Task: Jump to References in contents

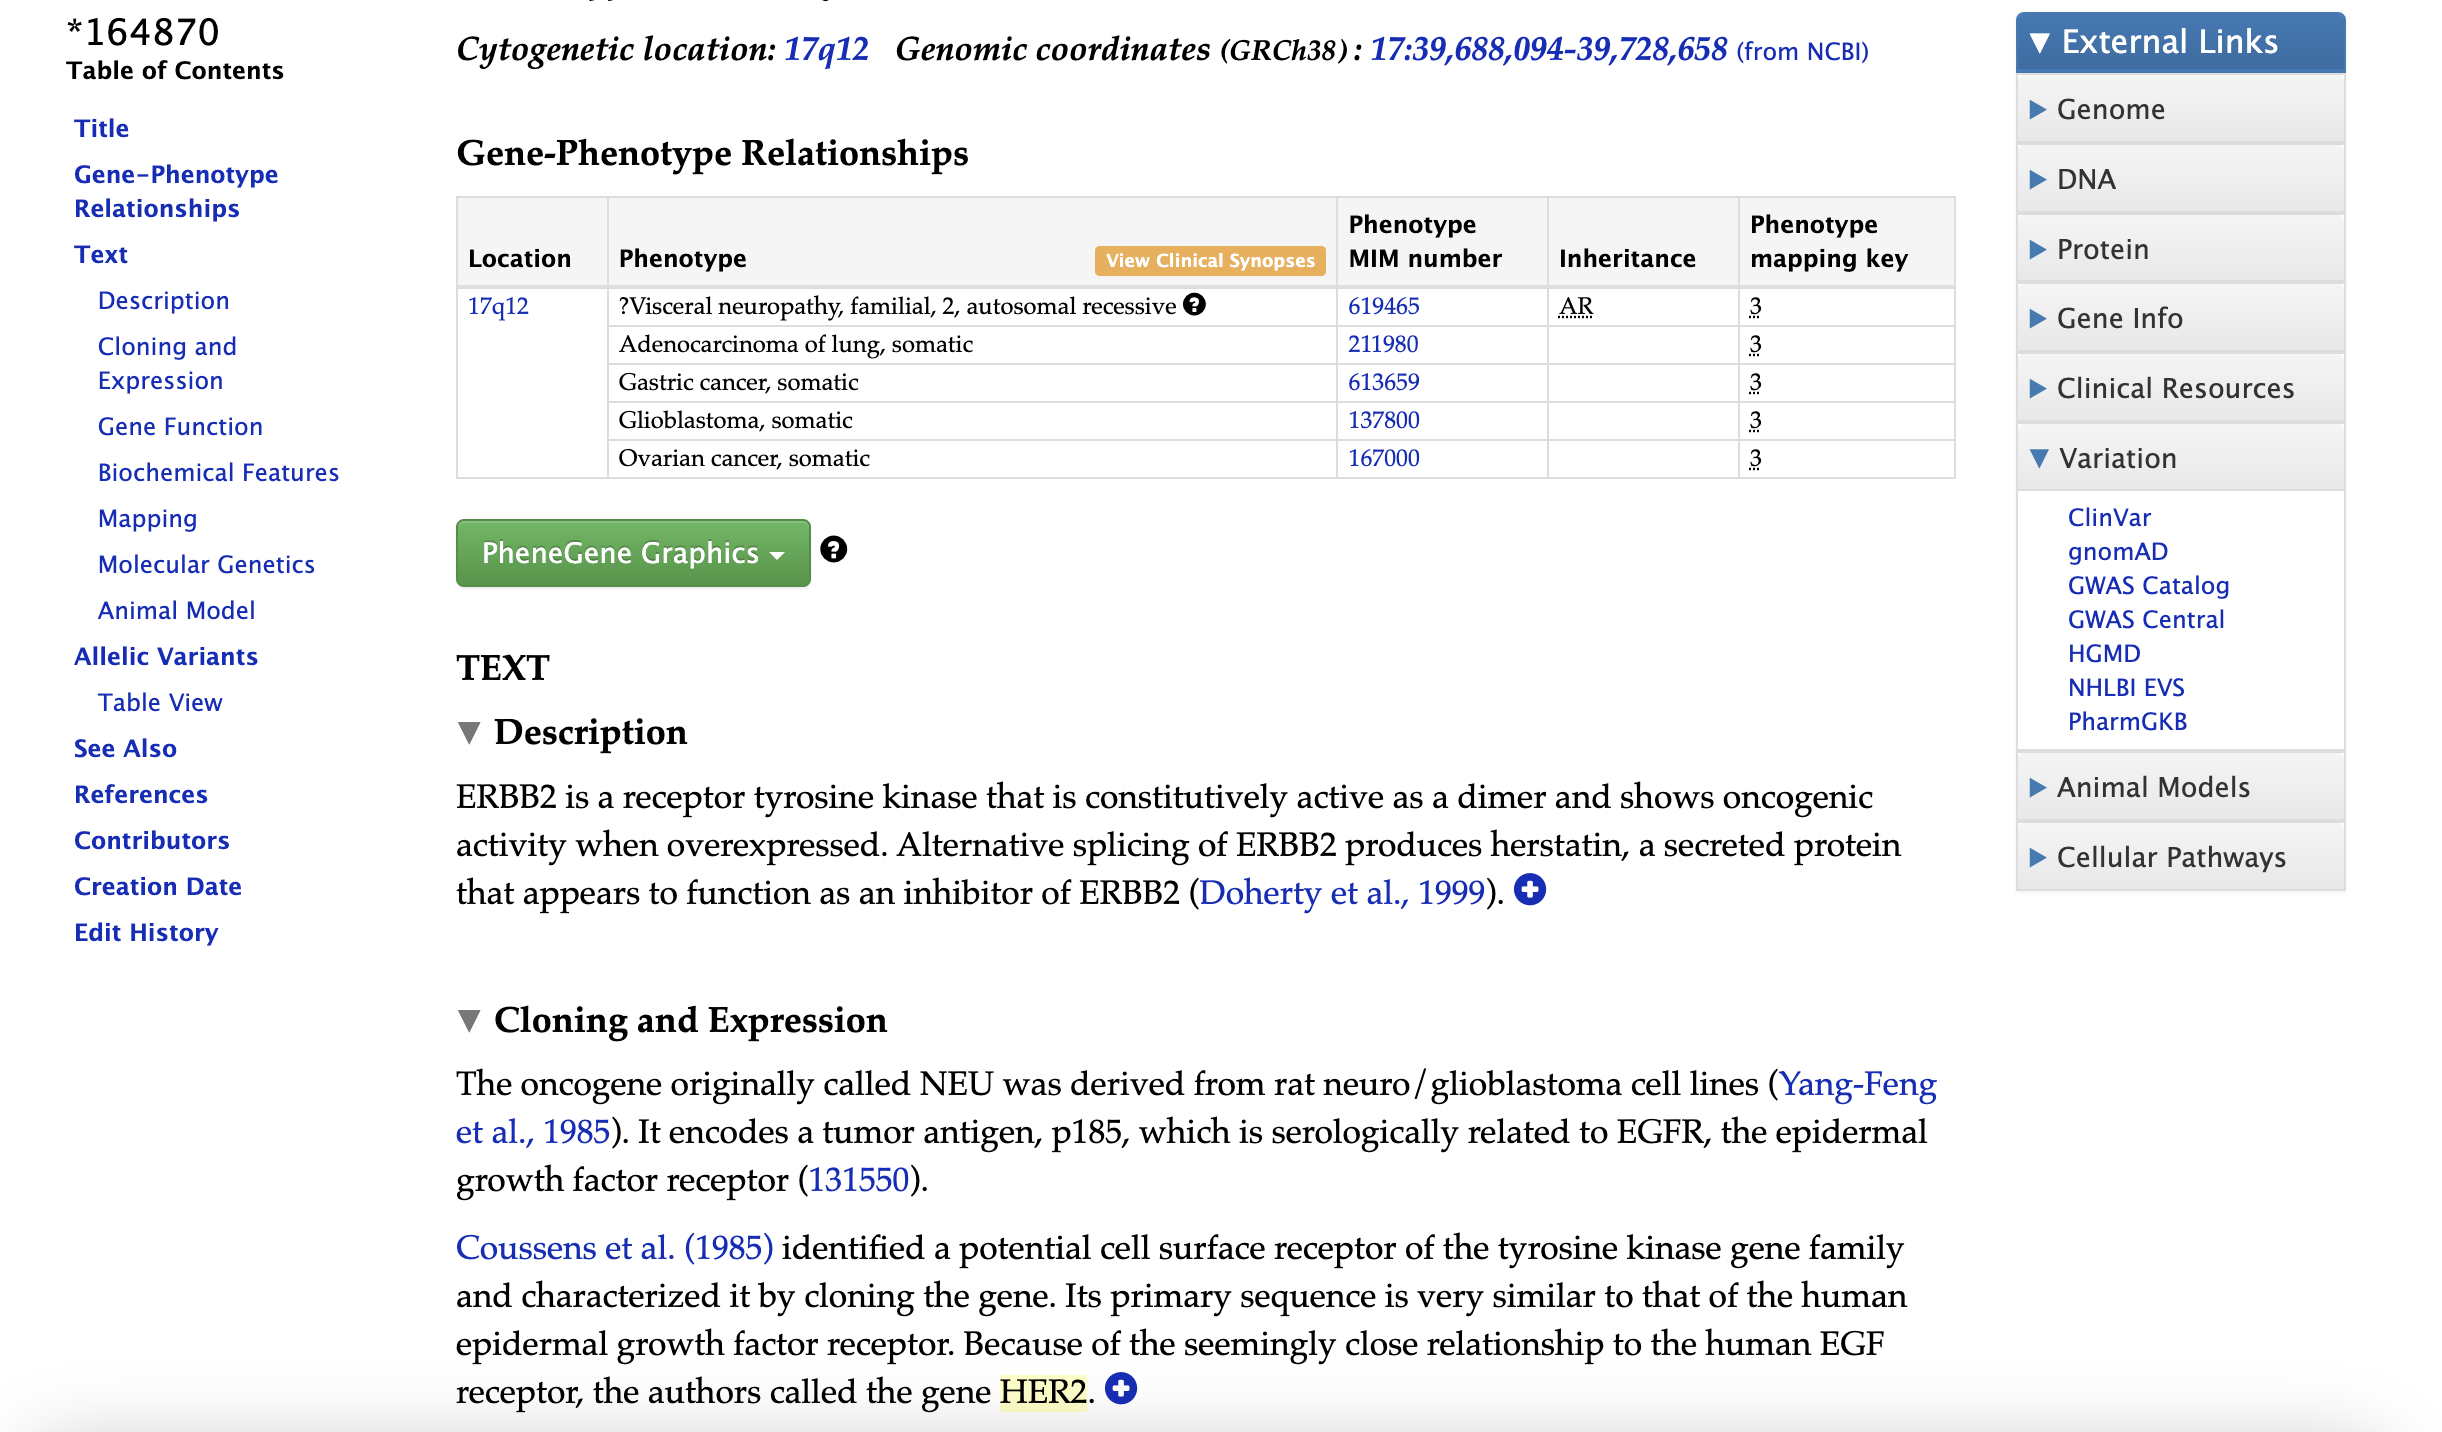Action: pos(141,794)
